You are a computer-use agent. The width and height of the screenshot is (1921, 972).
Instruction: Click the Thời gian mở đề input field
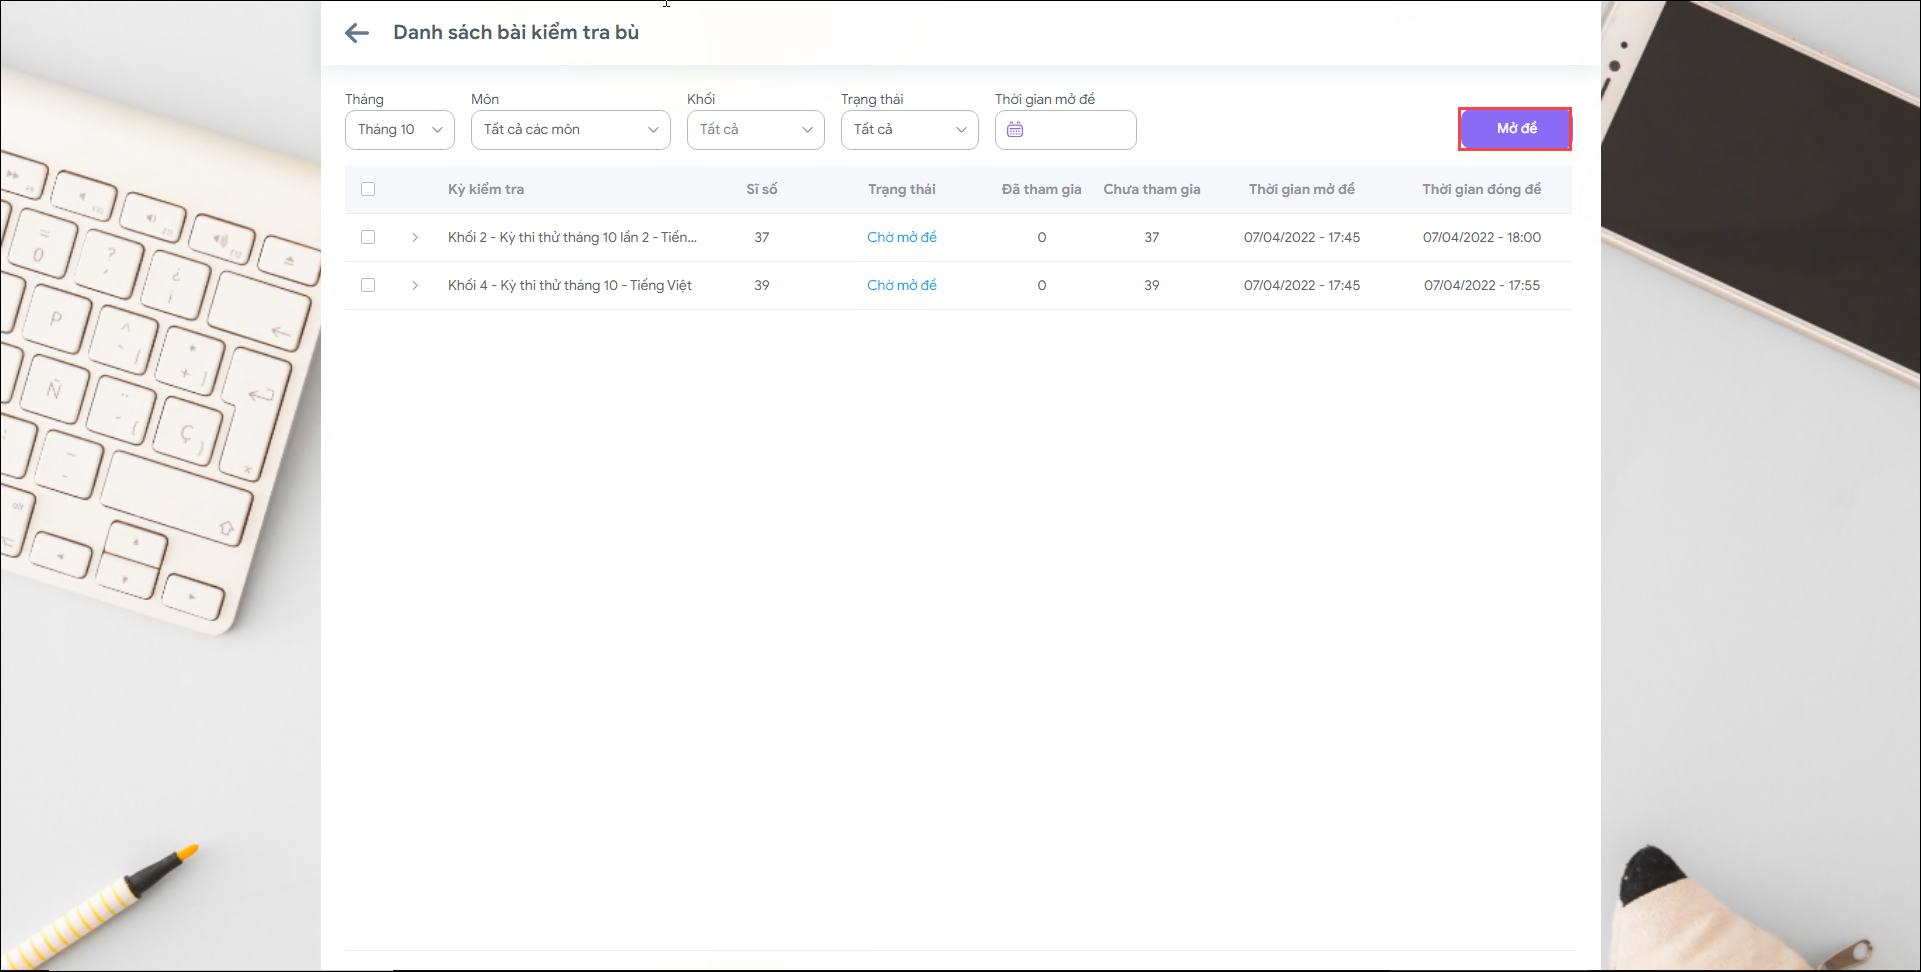(x=1078, y=130)
